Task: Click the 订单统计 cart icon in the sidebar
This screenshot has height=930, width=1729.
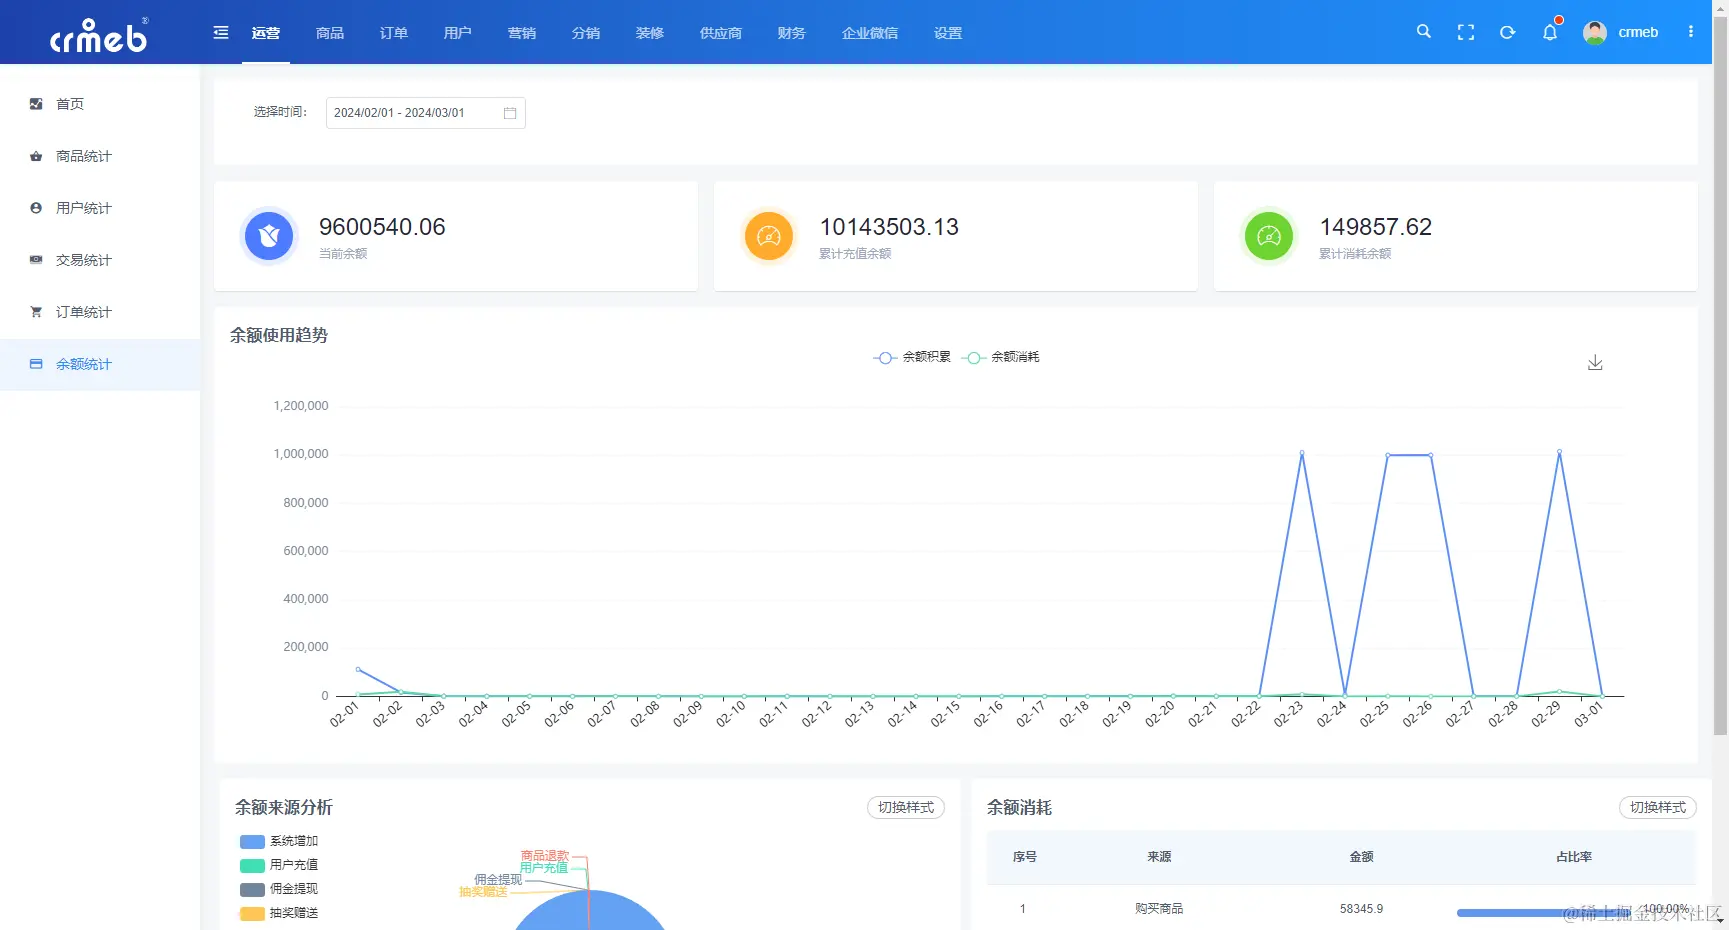Action: pos(36,312)
